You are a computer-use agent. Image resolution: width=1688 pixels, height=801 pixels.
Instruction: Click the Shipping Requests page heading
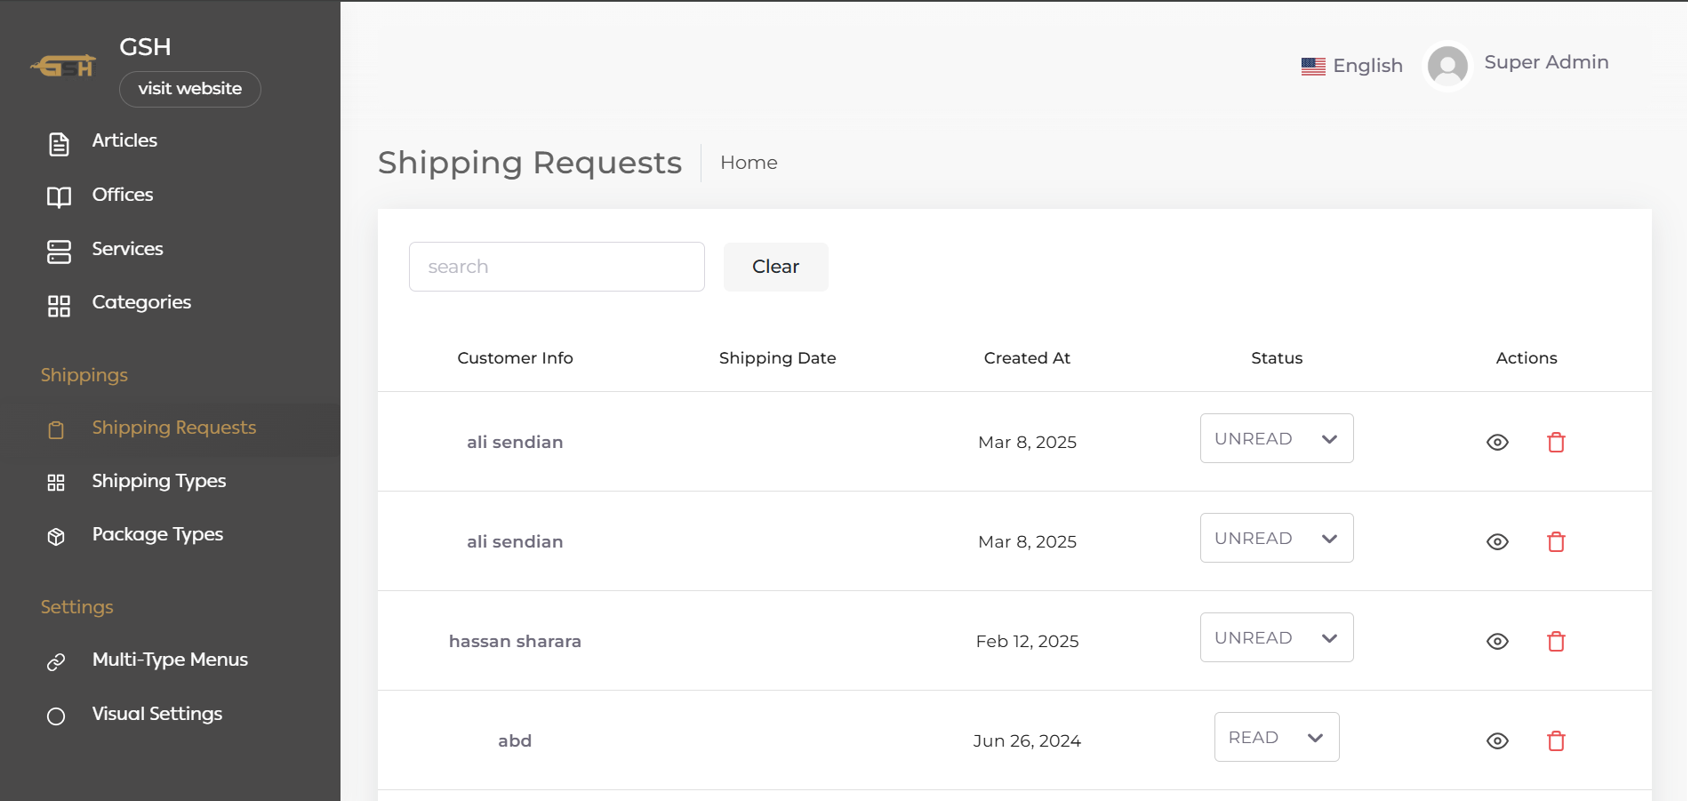point(530,163)
